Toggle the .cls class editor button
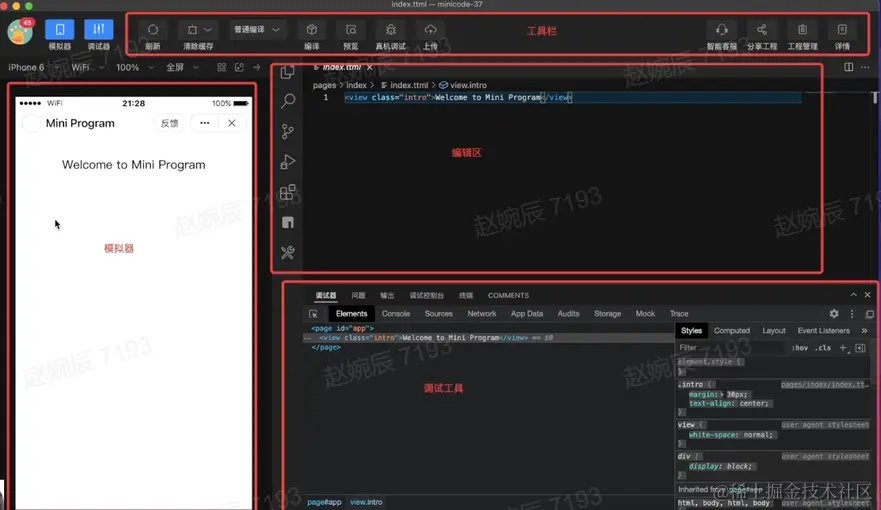 point(823,348)
